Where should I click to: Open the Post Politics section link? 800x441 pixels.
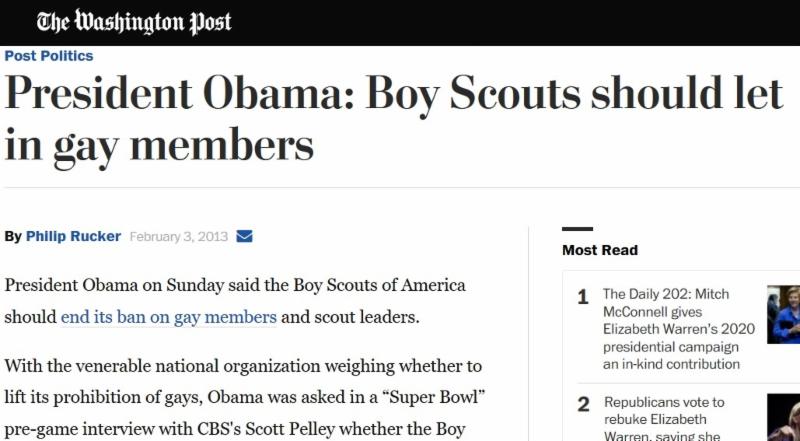click(x=49, y=56)
